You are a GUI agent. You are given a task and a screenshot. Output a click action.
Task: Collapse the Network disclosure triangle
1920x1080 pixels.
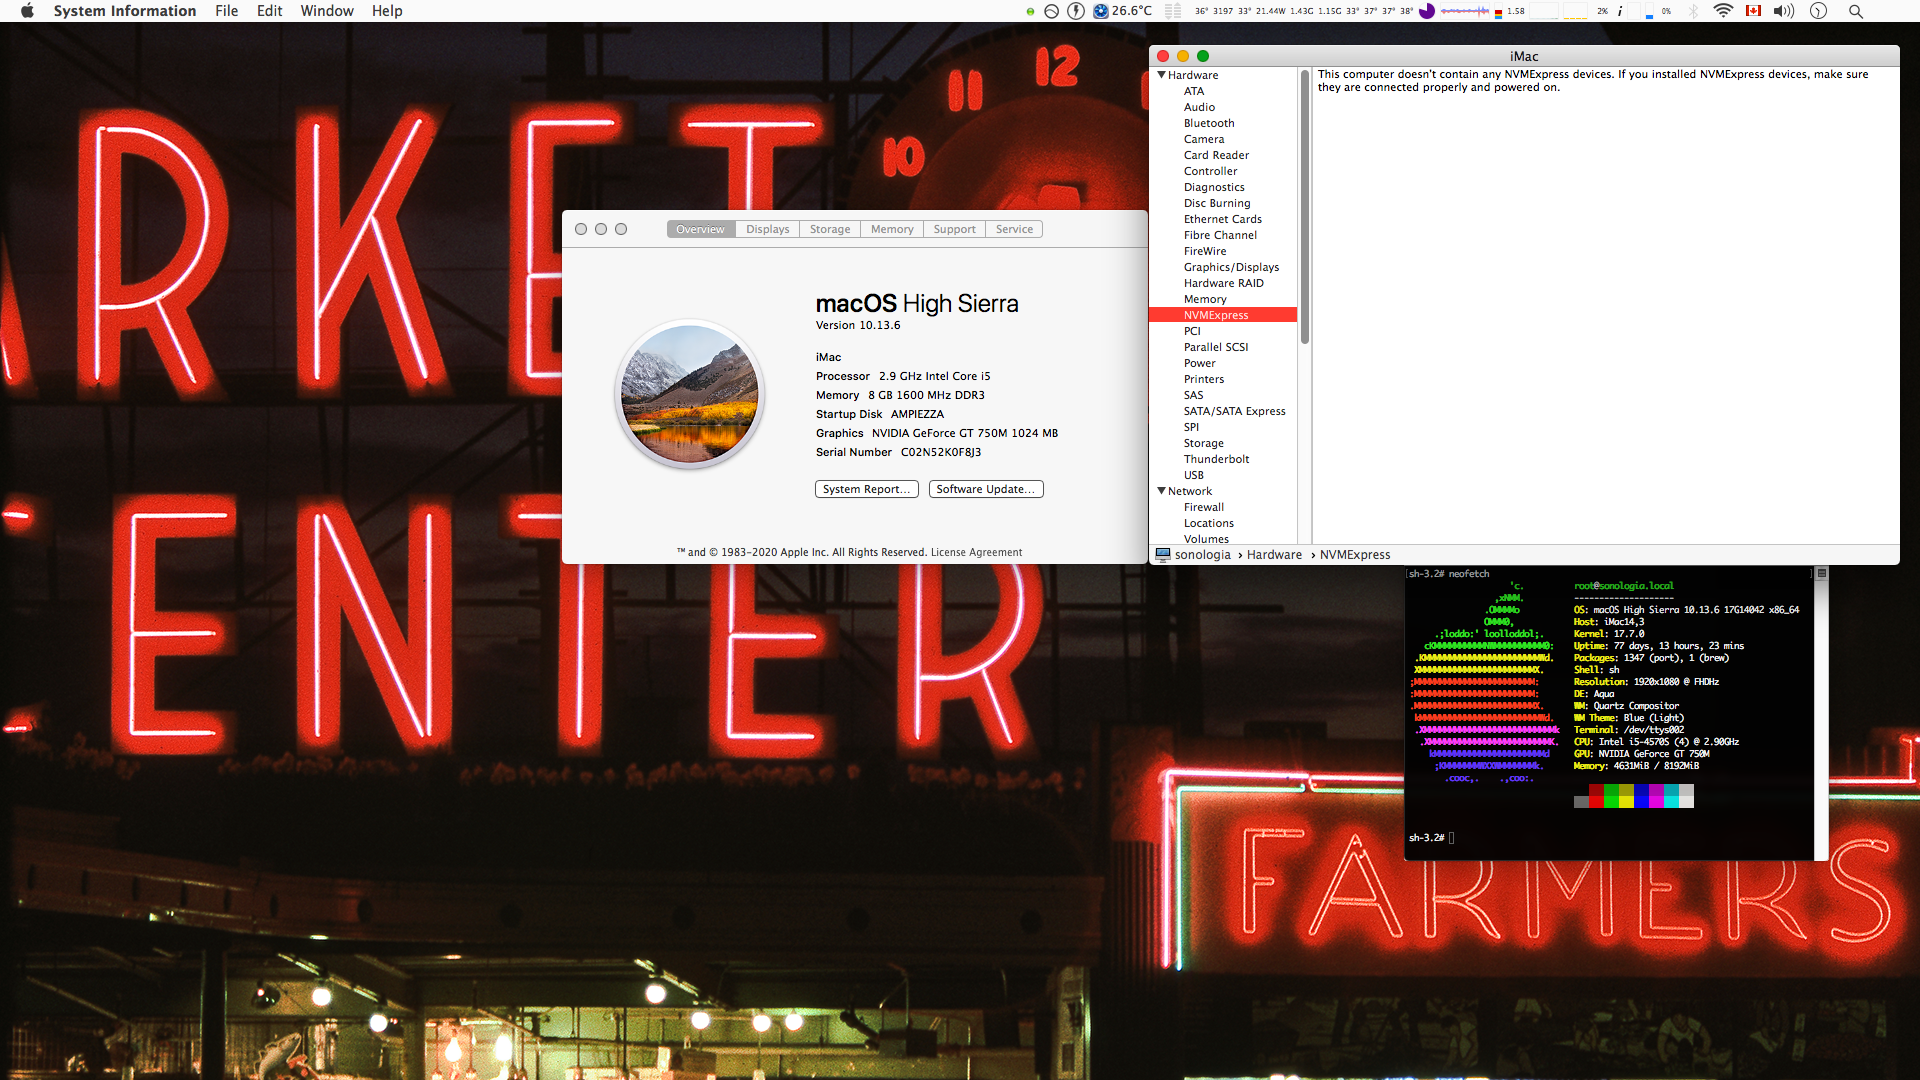(x=1161, y=491)
